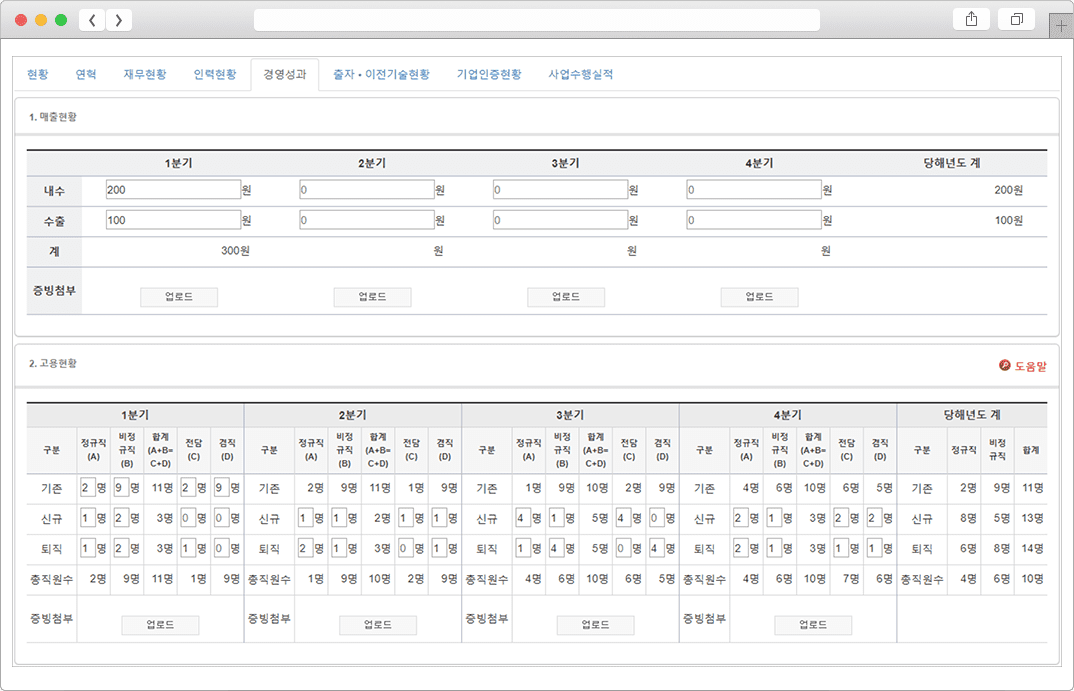Edit 1분기 기존 전담(C) field

tap(188, 488)
